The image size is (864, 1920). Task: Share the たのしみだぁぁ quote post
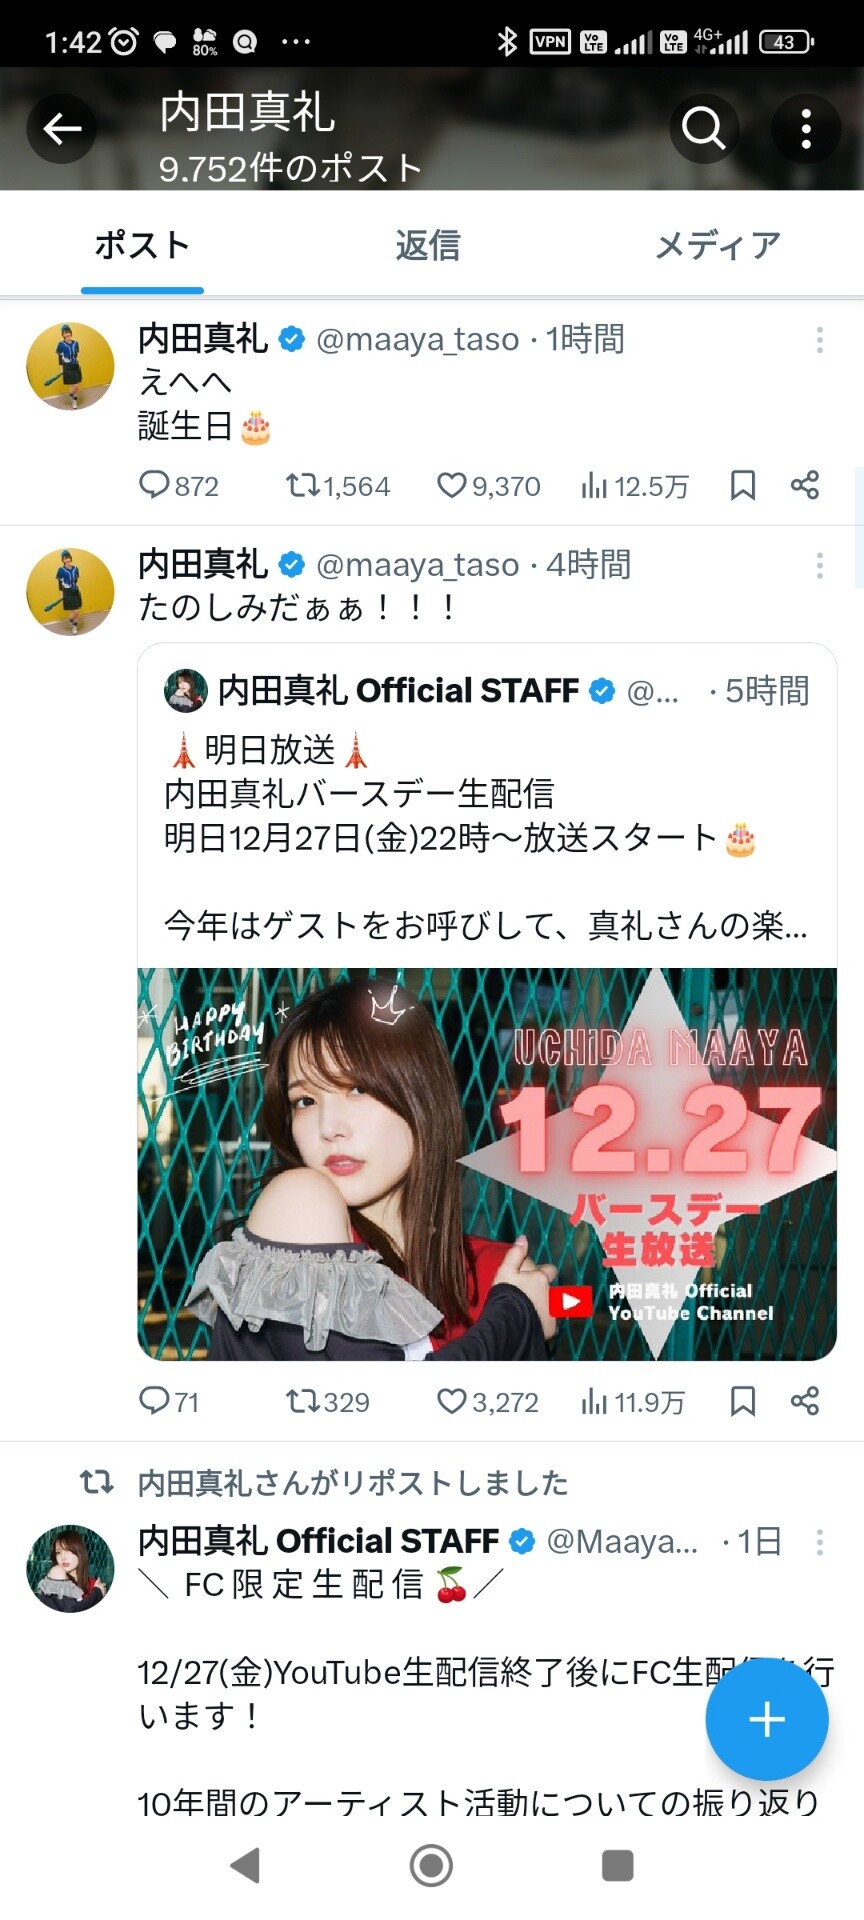tap(805, 1401)
